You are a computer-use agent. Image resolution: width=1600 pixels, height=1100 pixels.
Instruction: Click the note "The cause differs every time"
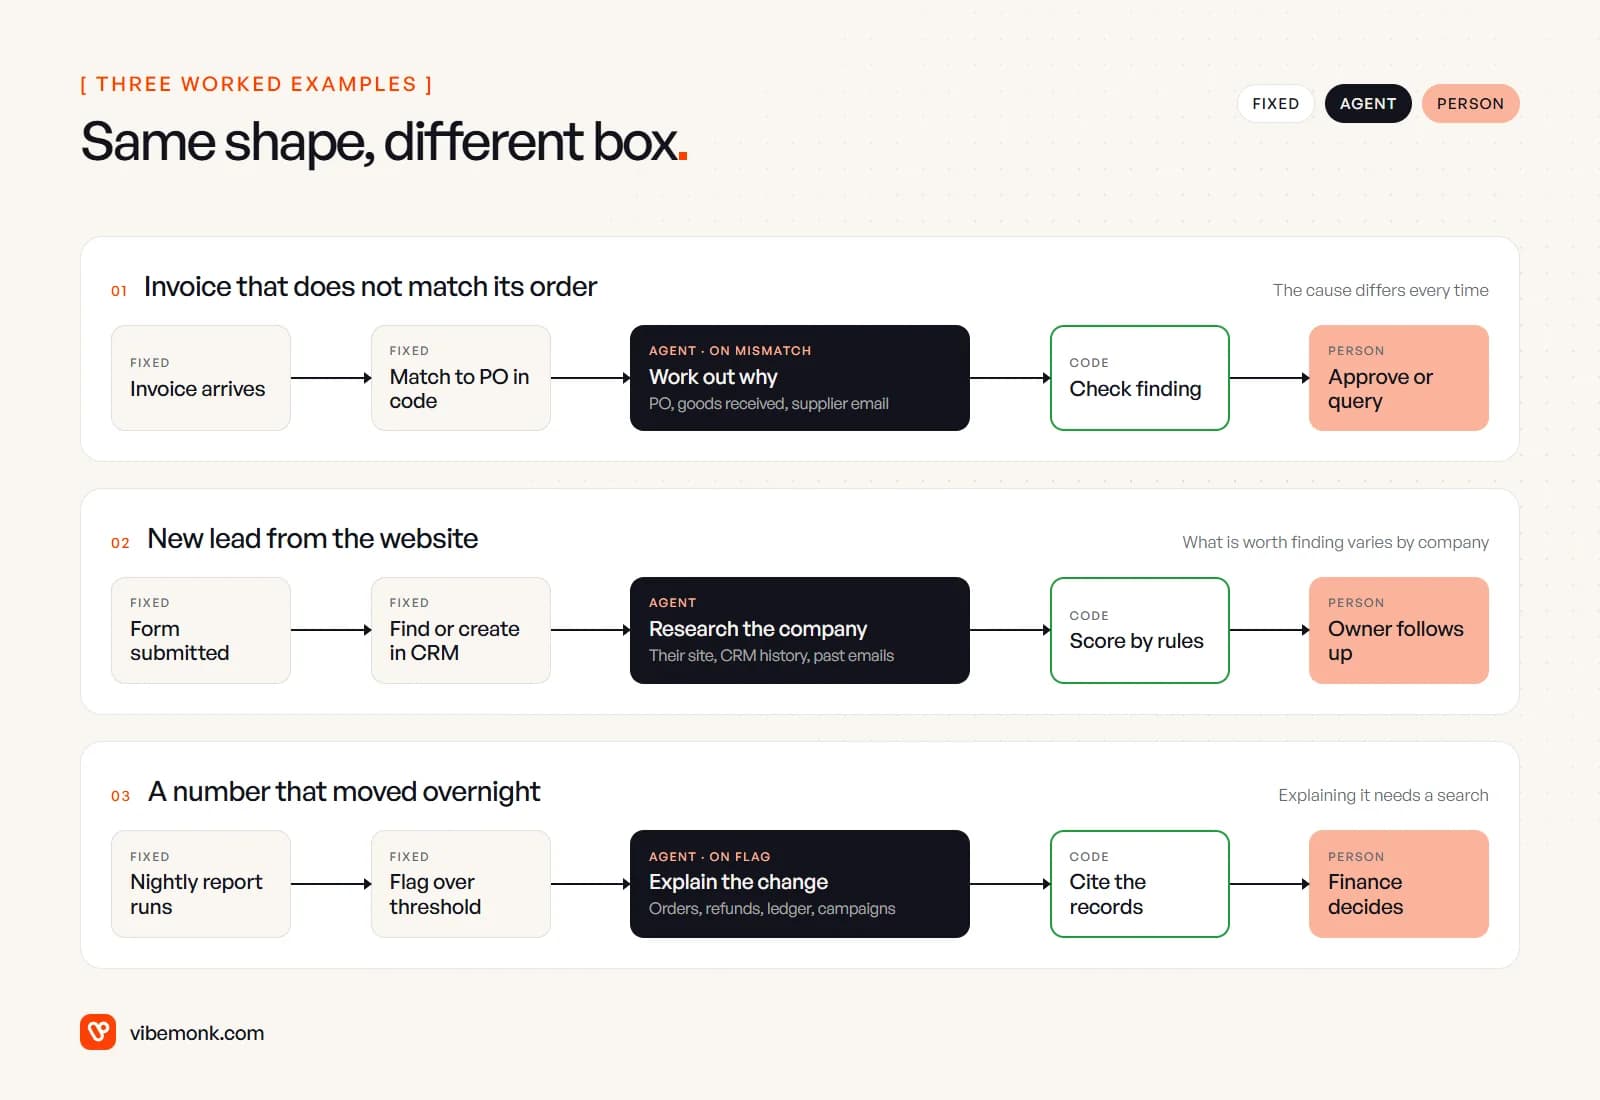[1380, 290]
